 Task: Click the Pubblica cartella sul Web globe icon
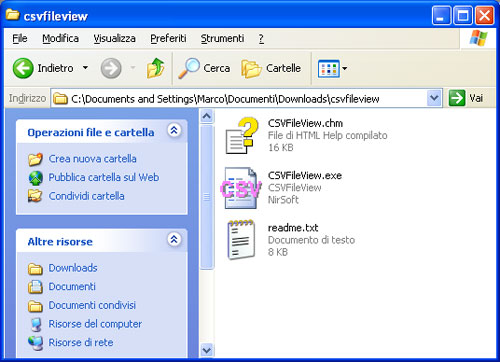36,178
